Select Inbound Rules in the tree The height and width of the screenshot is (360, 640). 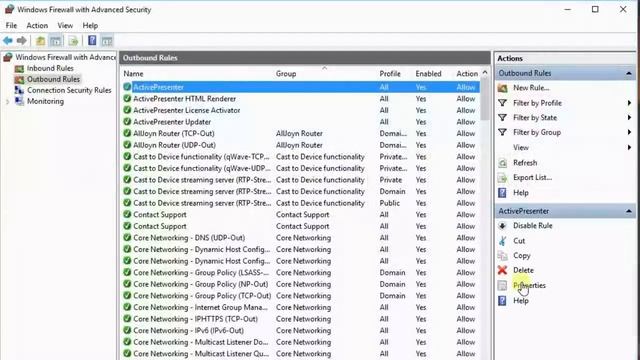50,68
